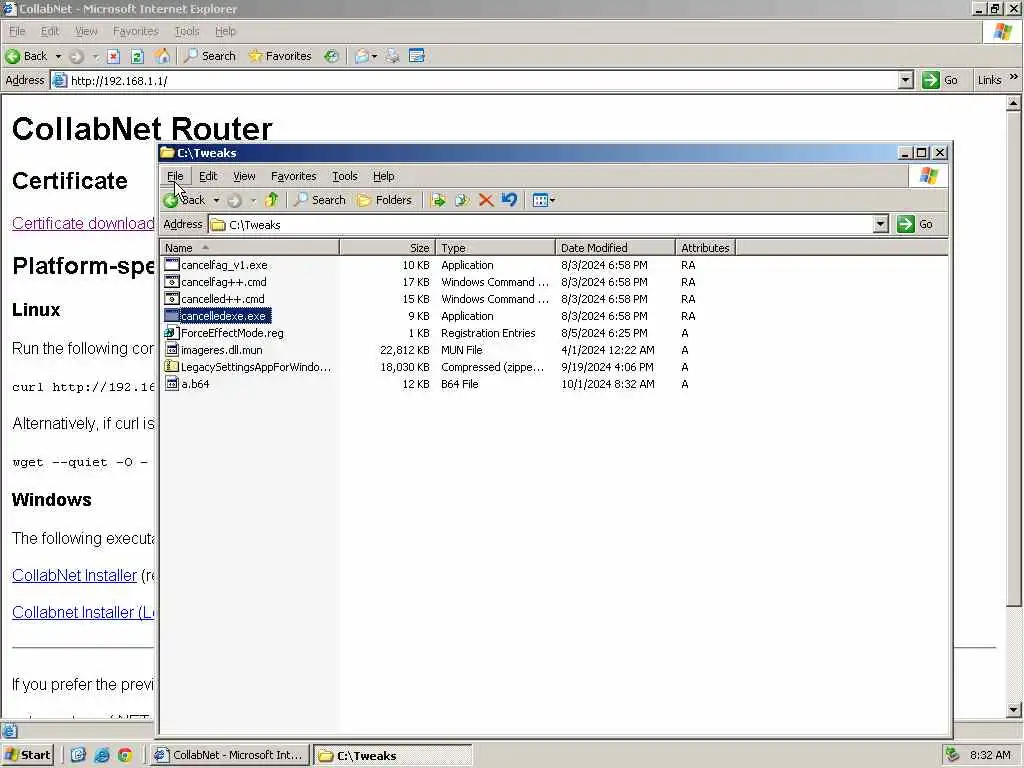The height and width of the screenshot is (768, 1024).
Task: Expand the Tweaks window address bar dropdown
Action: pos(880,224)
